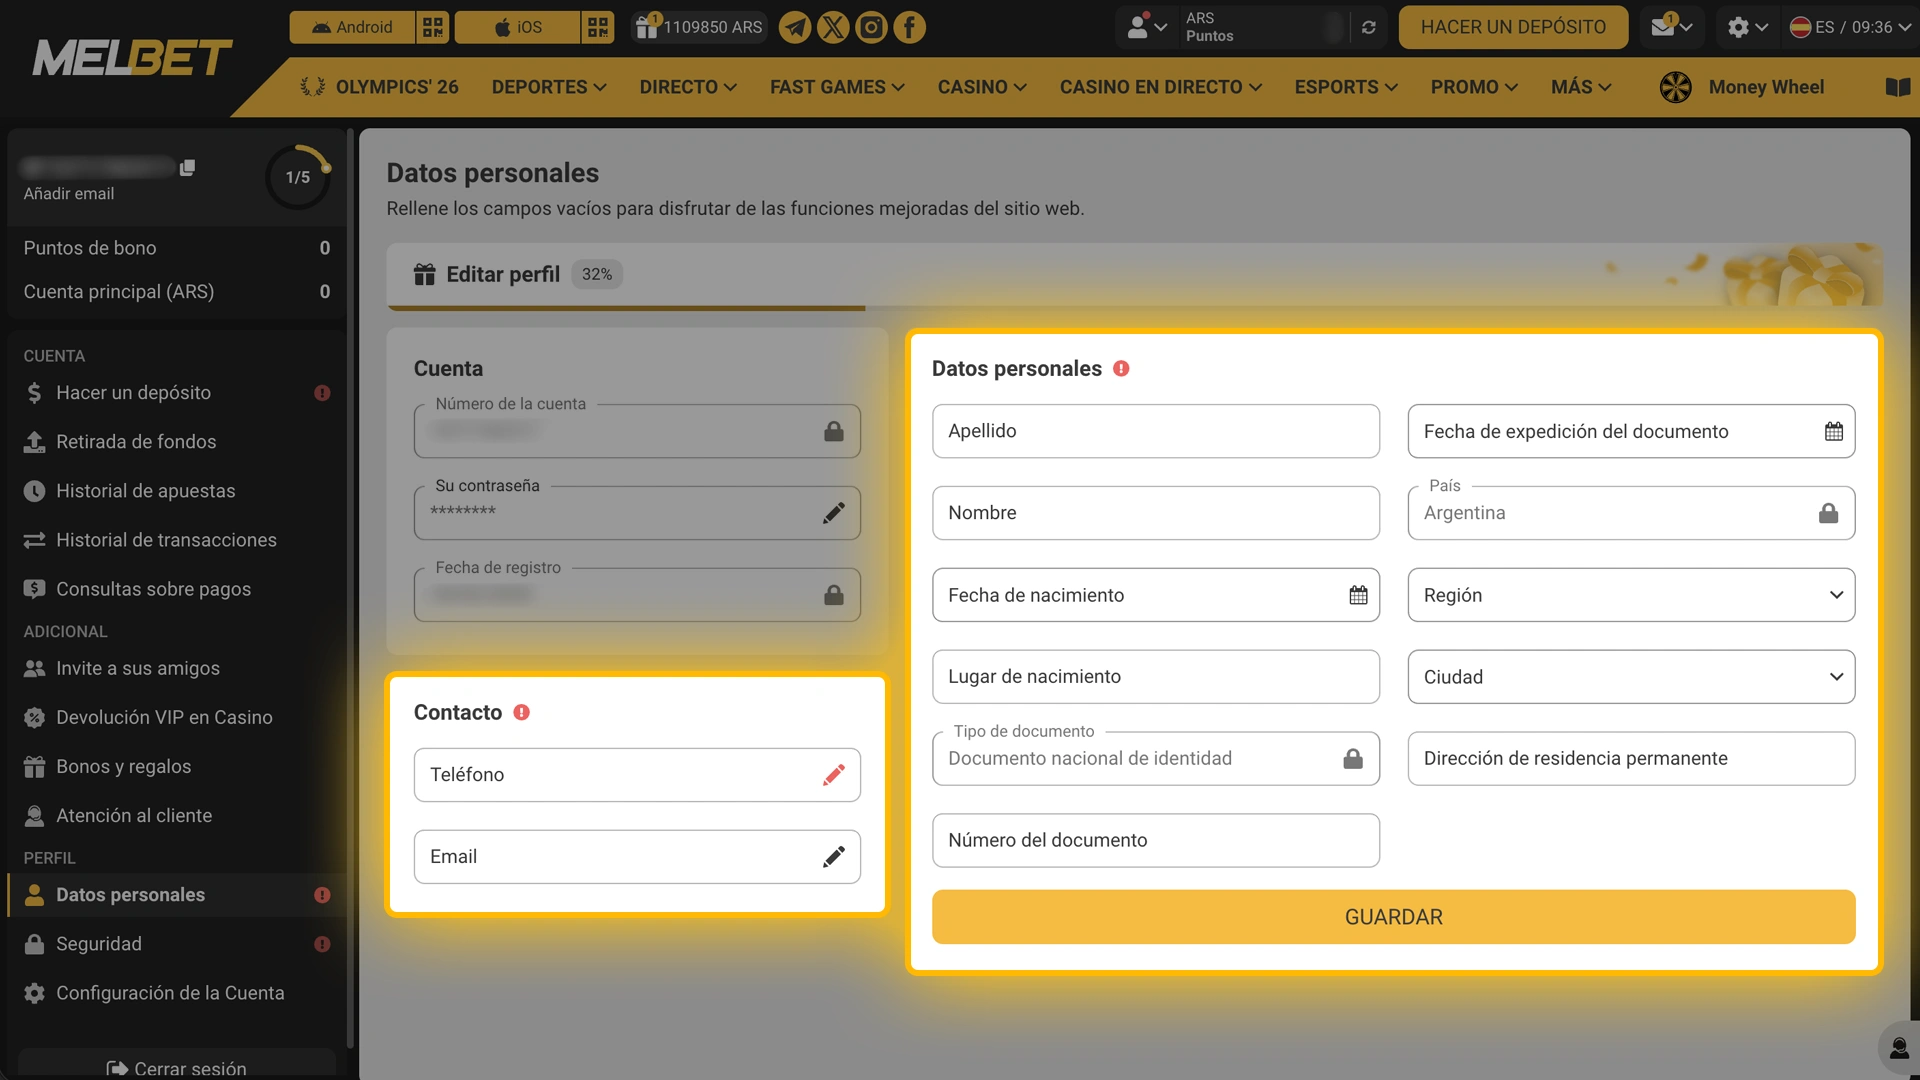The height and width of the screenshot is (1080, 1920).
Task: Open Atención al cliente
Action: pyautogui.click(x=176, y=815)
